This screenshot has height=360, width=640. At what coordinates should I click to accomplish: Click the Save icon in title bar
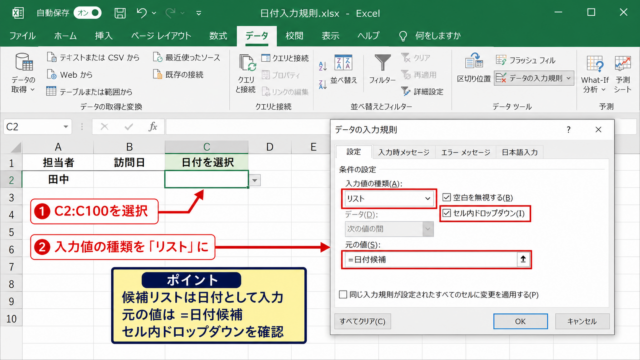click(x=120, y=13)
